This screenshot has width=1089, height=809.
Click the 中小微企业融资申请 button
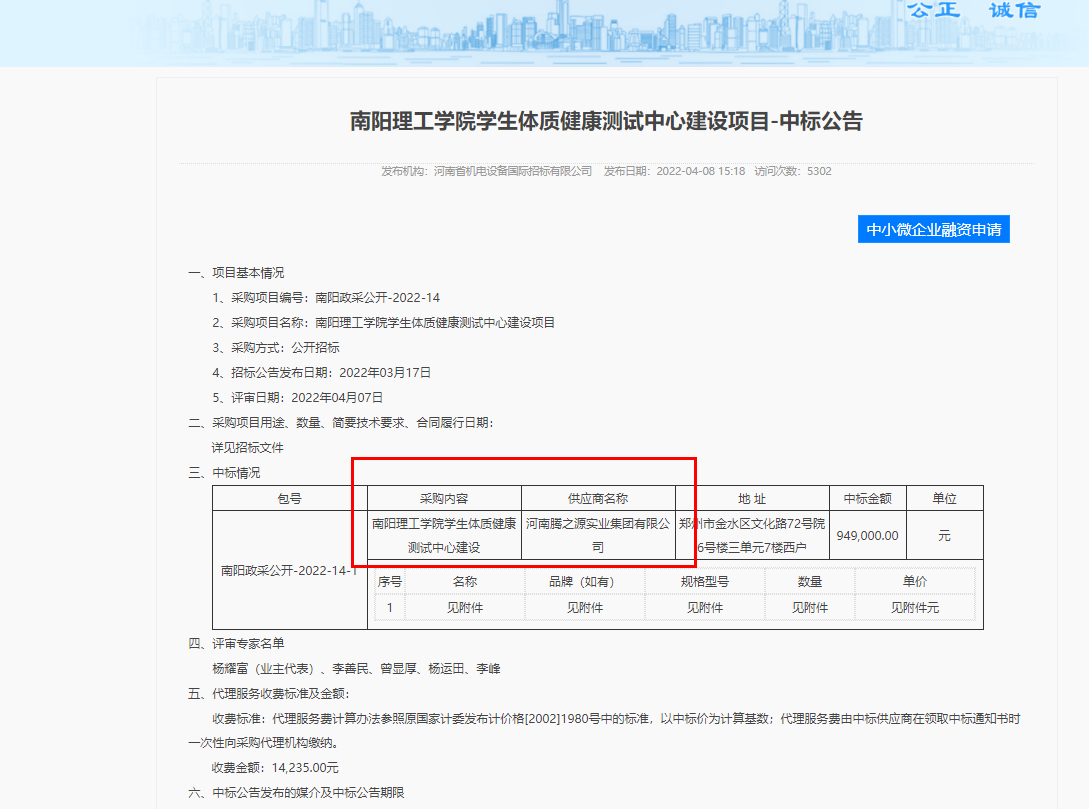[x=933, y=229]
